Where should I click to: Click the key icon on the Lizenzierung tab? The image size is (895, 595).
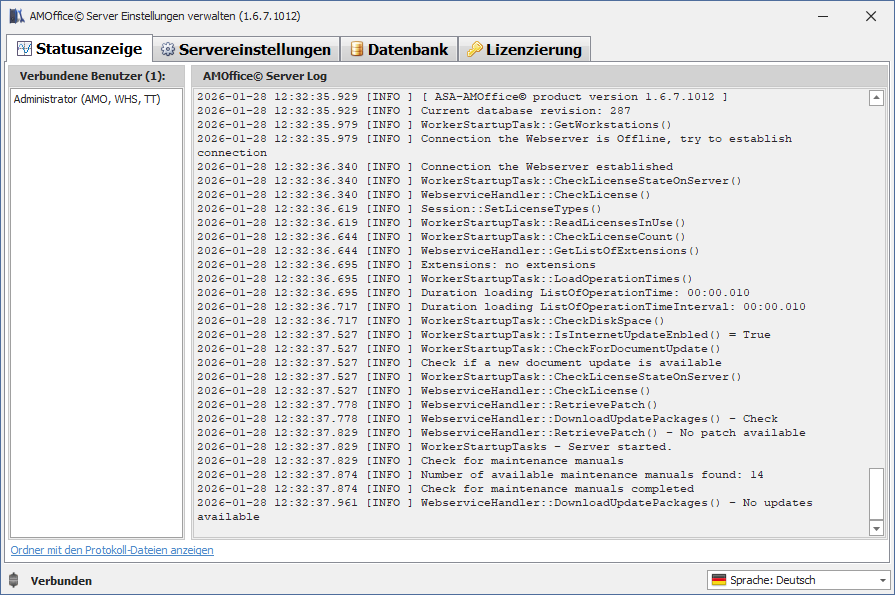(x=474, y=50)
